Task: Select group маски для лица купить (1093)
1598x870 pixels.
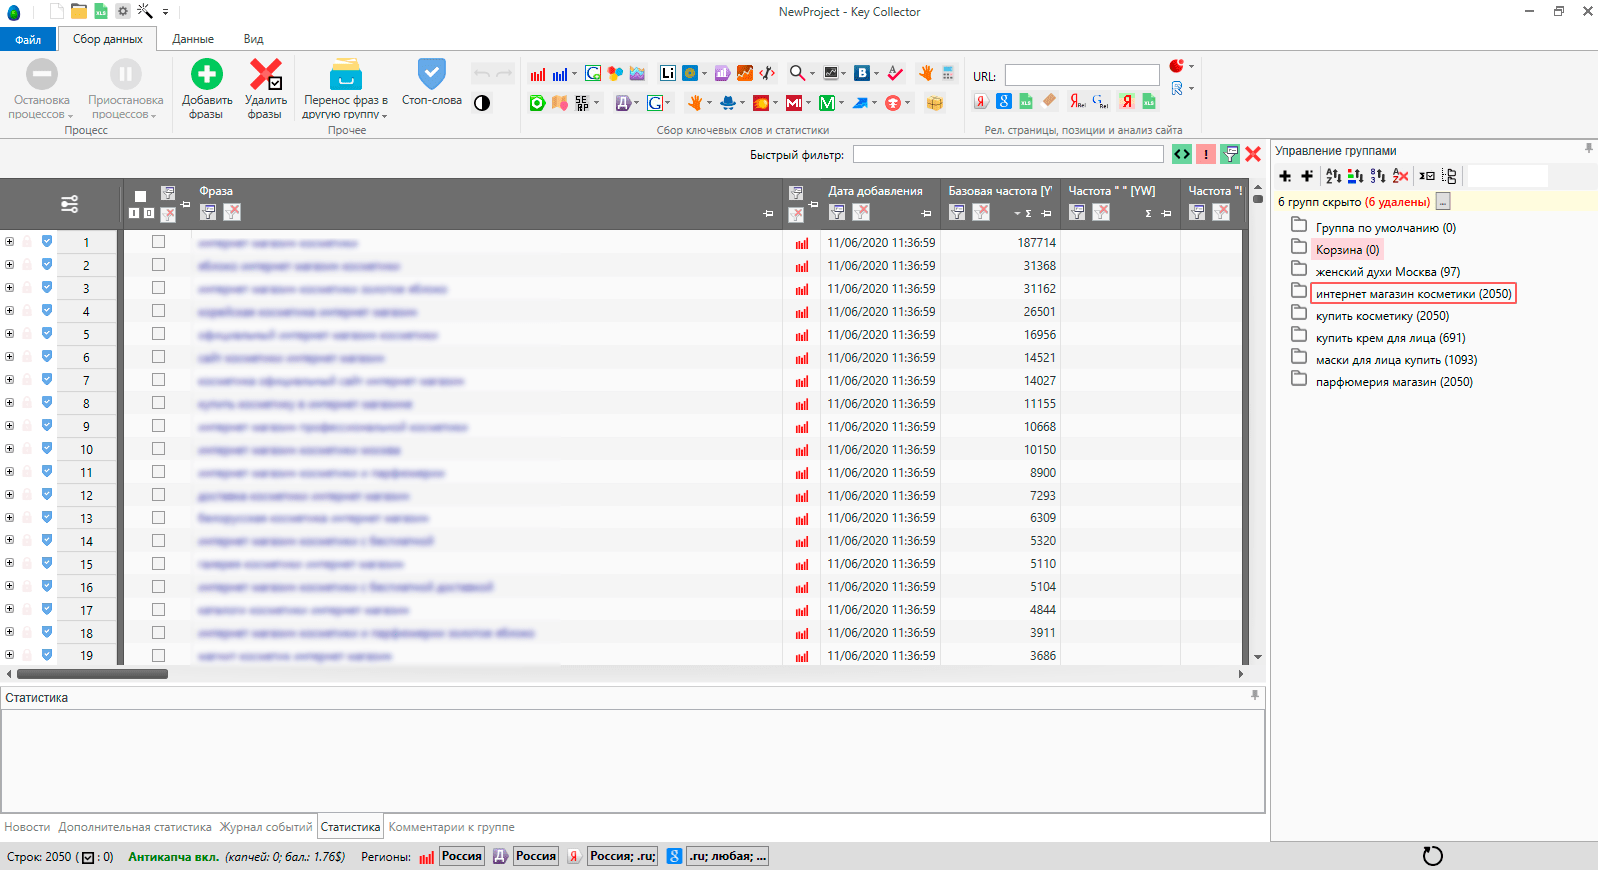Action: (x=1396, y=360)
